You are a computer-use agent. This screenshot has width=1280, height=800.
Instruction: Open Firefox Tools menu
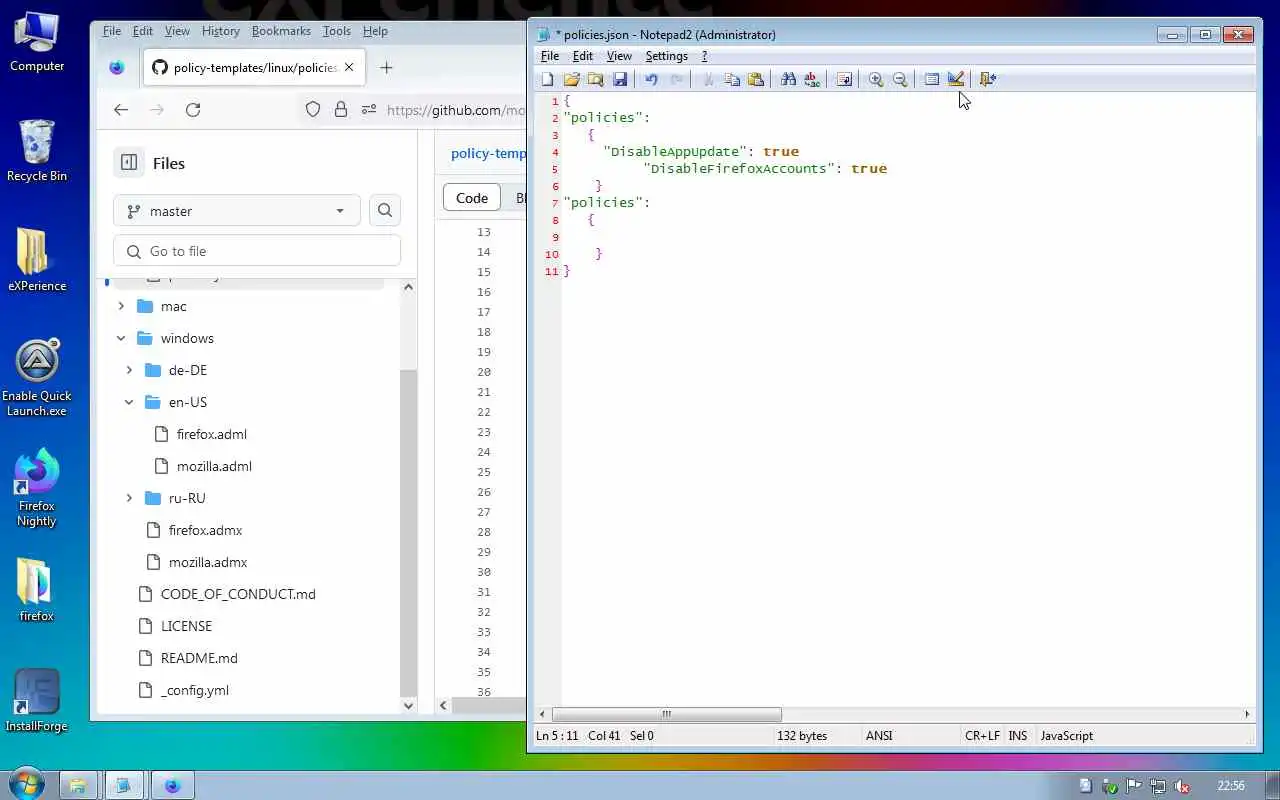pos(337,31)
